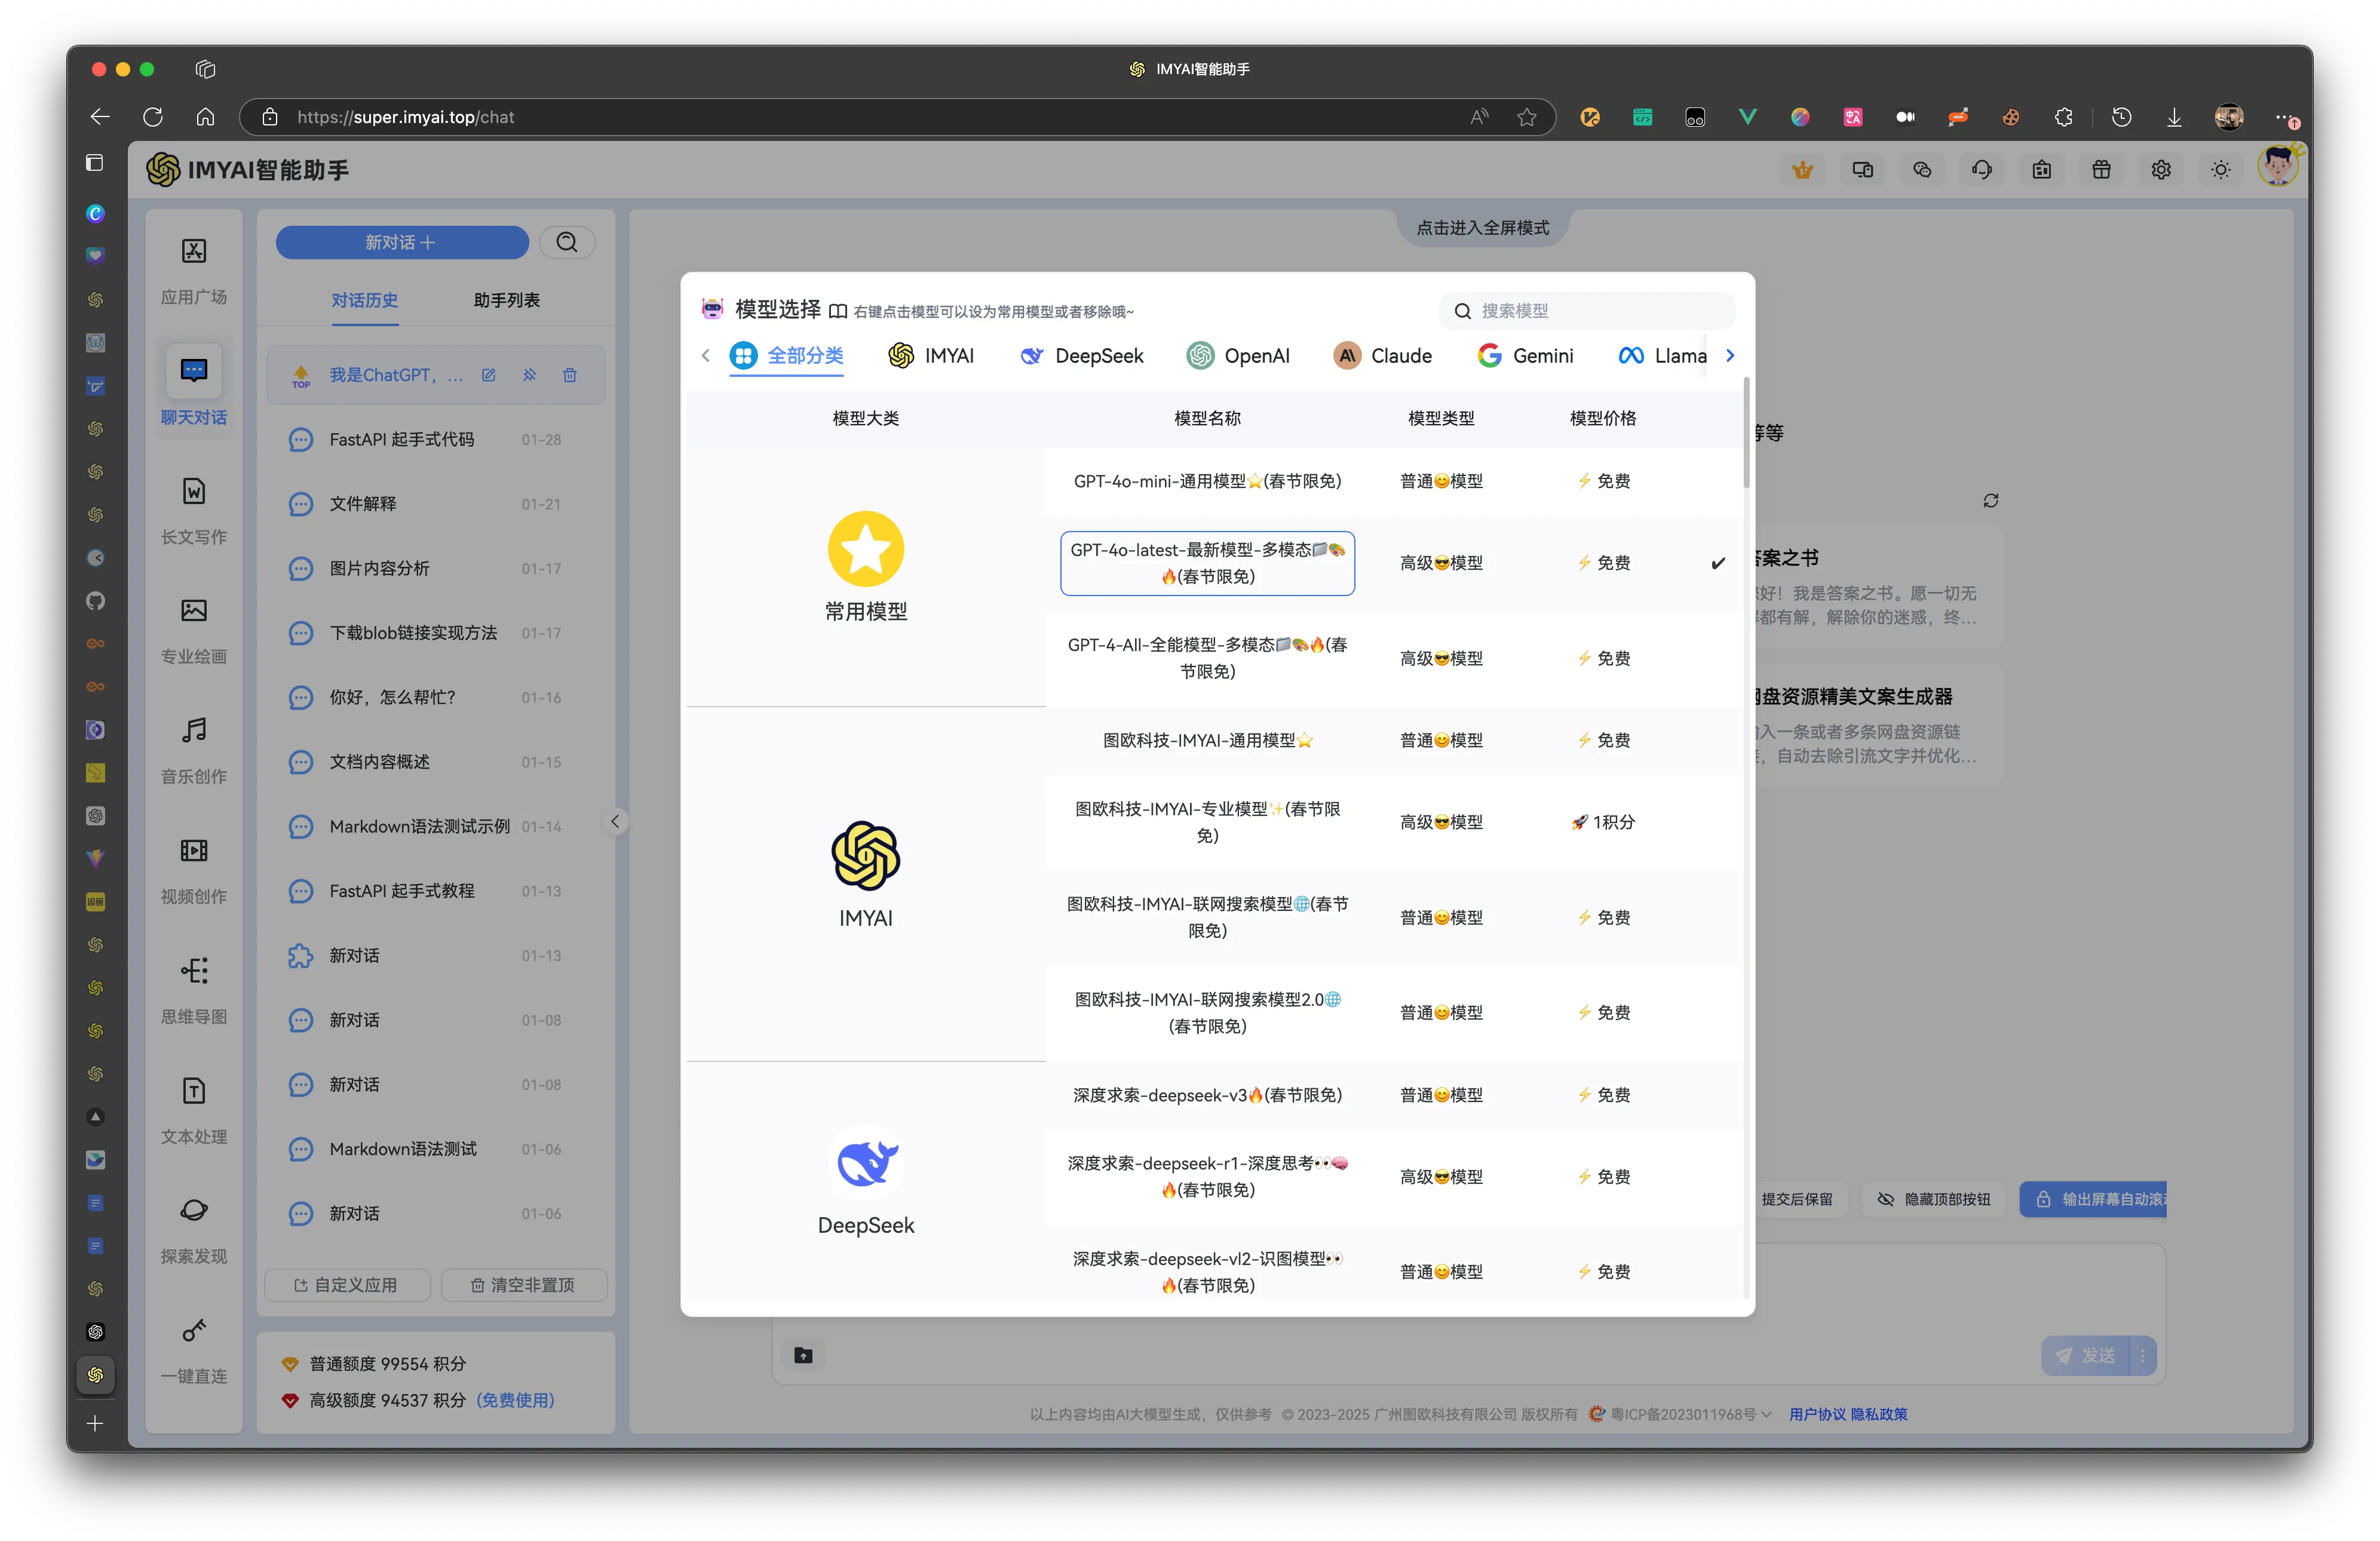
Task: Open the browser extensions puzzle icon
Action: (x=2063, y=117)
